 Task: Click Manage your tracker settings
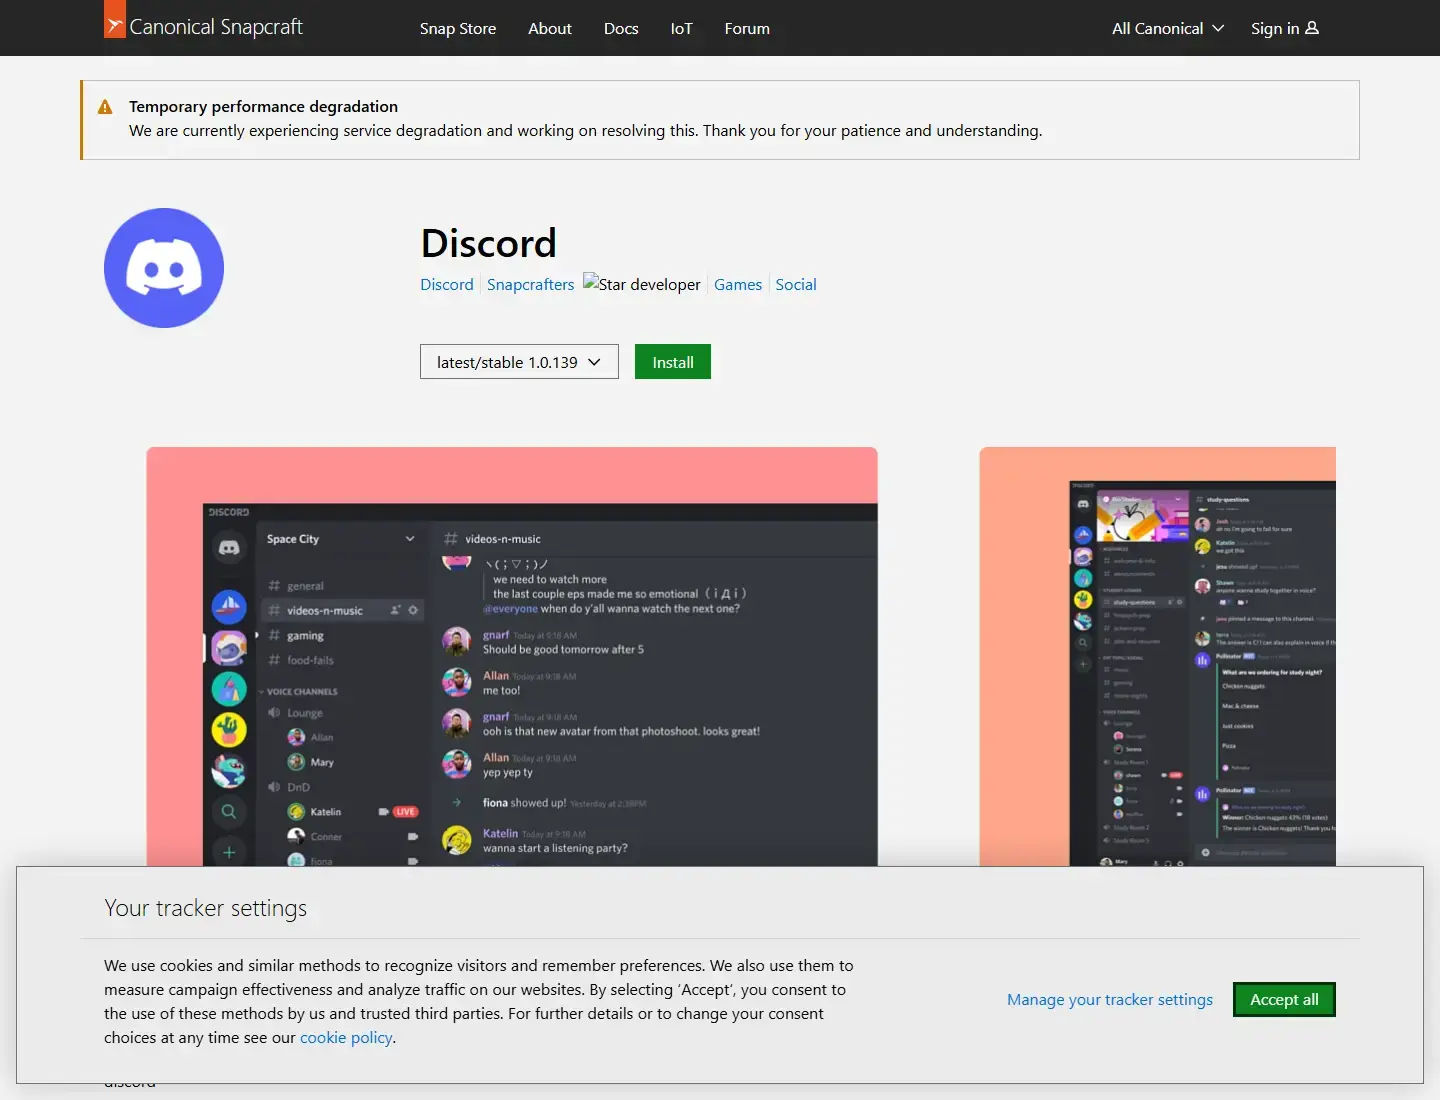tap(1110, 999)
